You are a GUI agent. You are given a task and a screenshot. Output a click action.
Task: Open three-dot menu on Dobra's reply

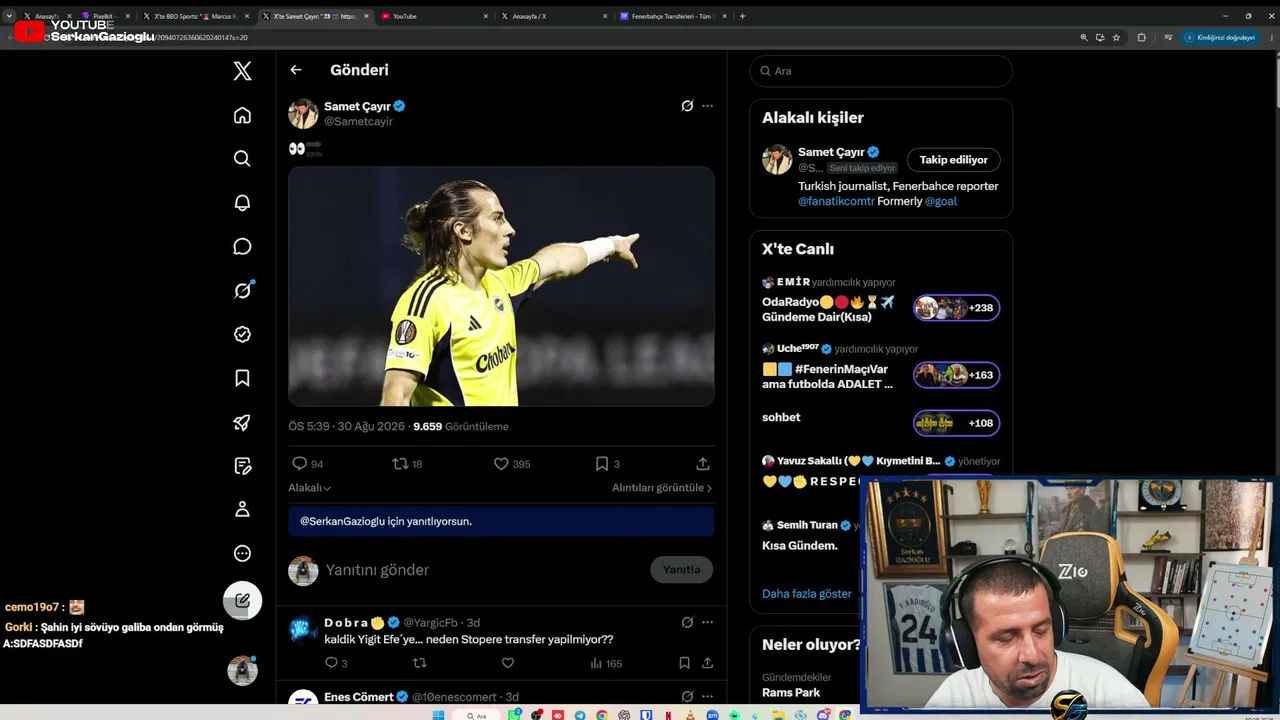[708, 622]
